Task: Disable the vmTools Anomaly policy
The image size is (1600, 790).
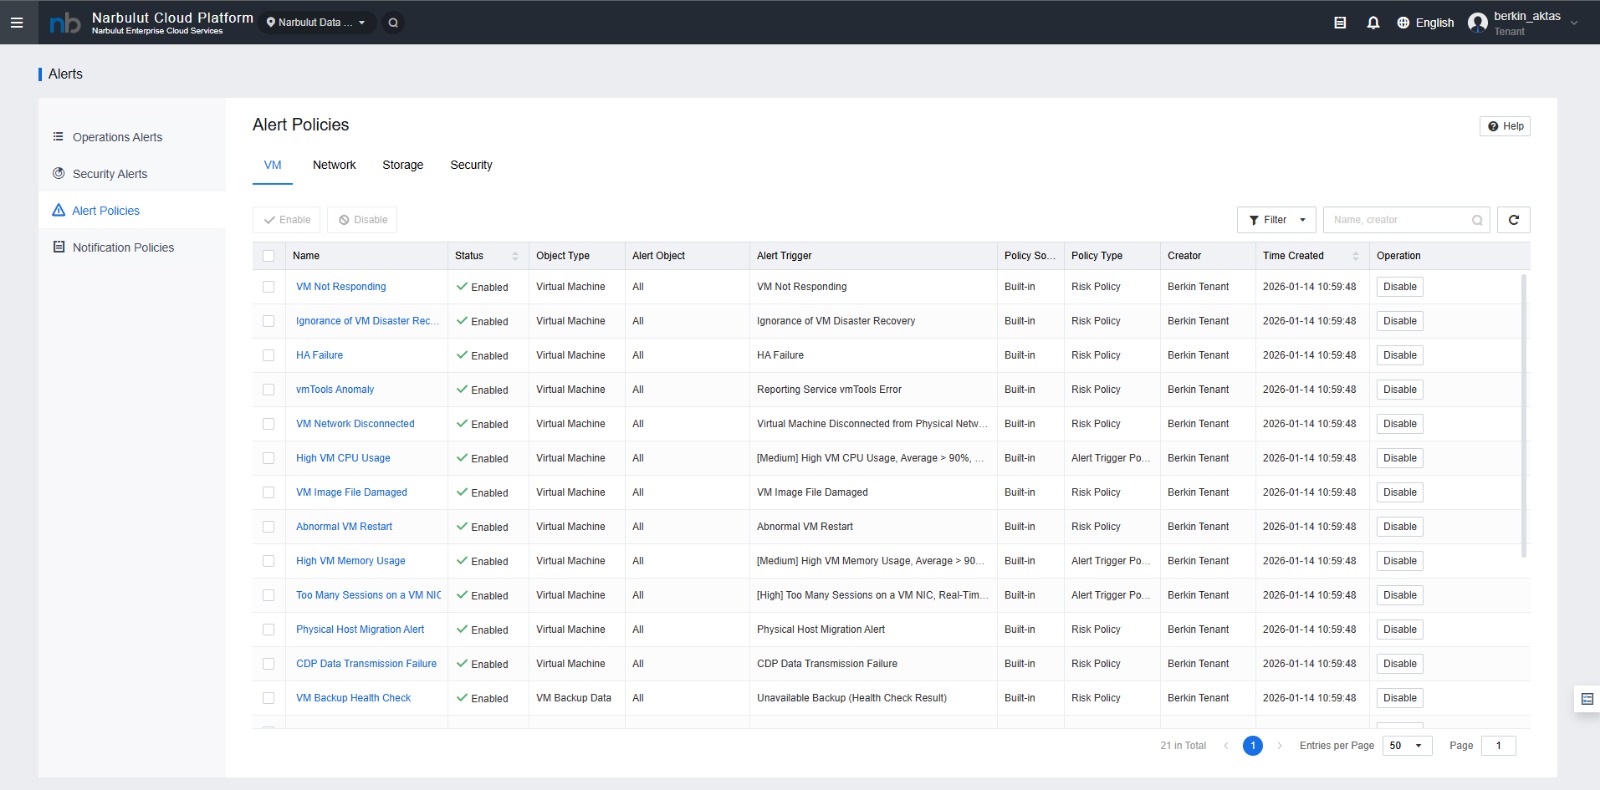Action: click(x=1399, y=390)
